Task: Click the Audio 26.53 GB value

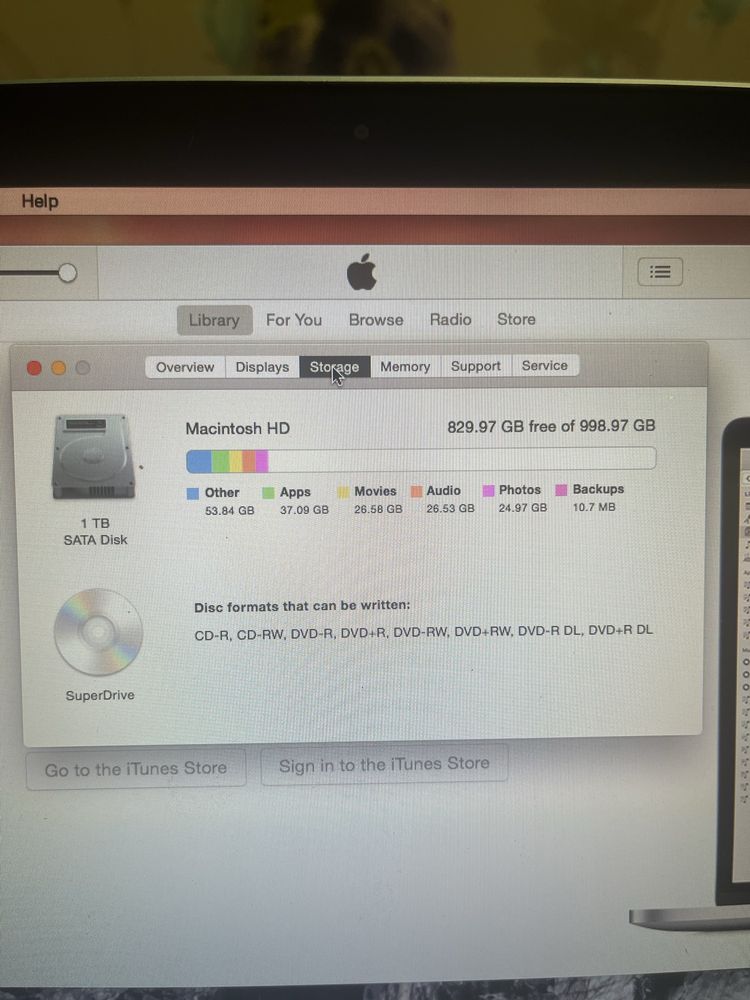Action: [x=450, y=508]
